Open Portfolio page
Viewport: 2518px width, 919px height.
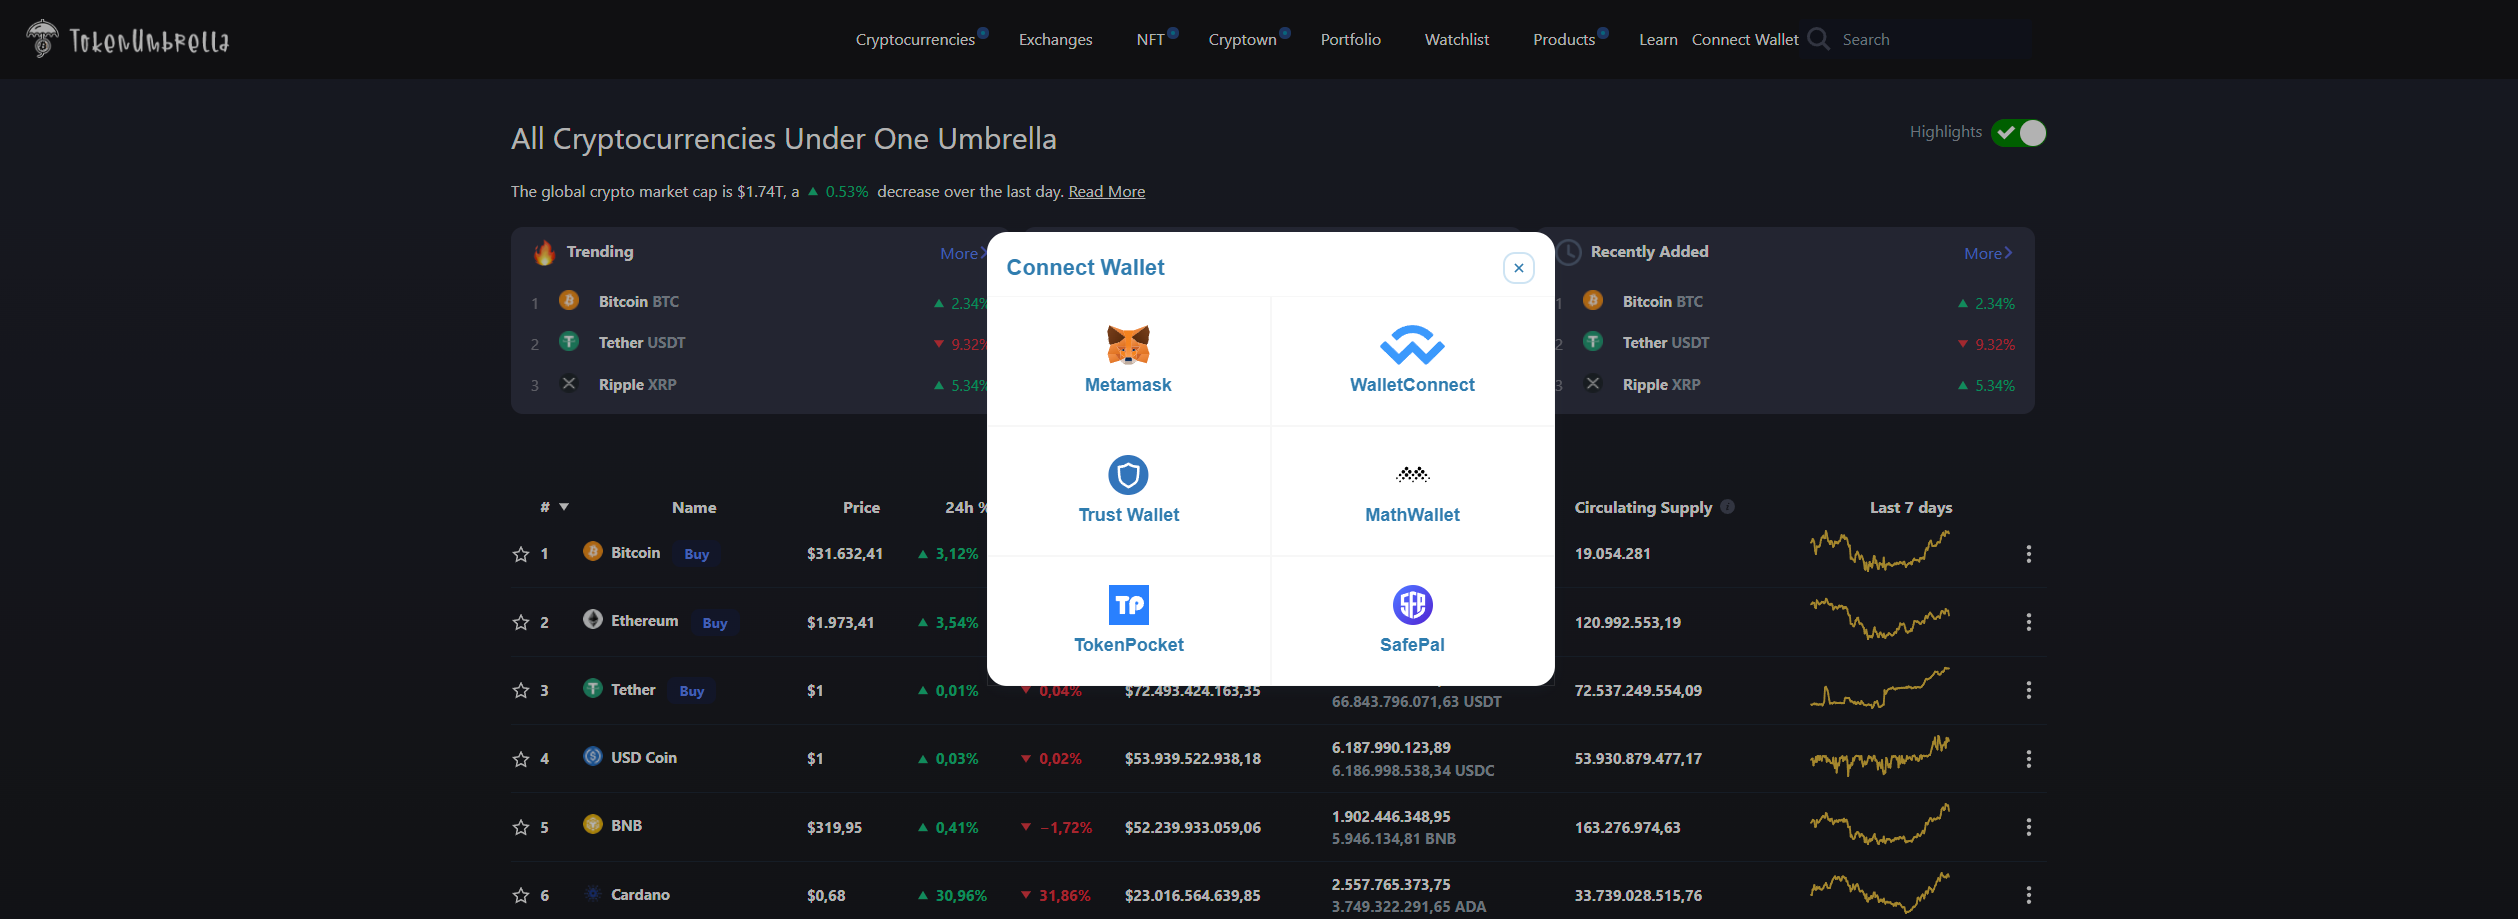tap(1350, 40)
